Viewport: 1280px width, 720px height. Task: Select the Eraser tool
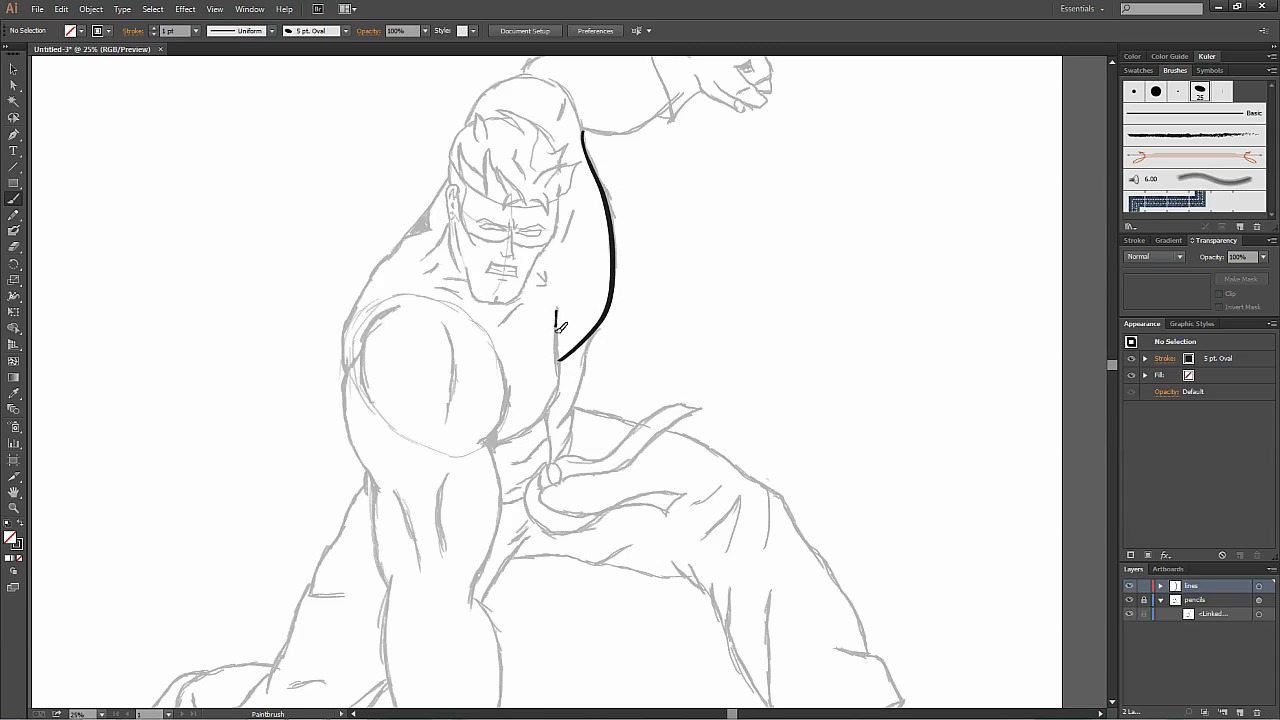pyautogui.click(x=13, y=247)
